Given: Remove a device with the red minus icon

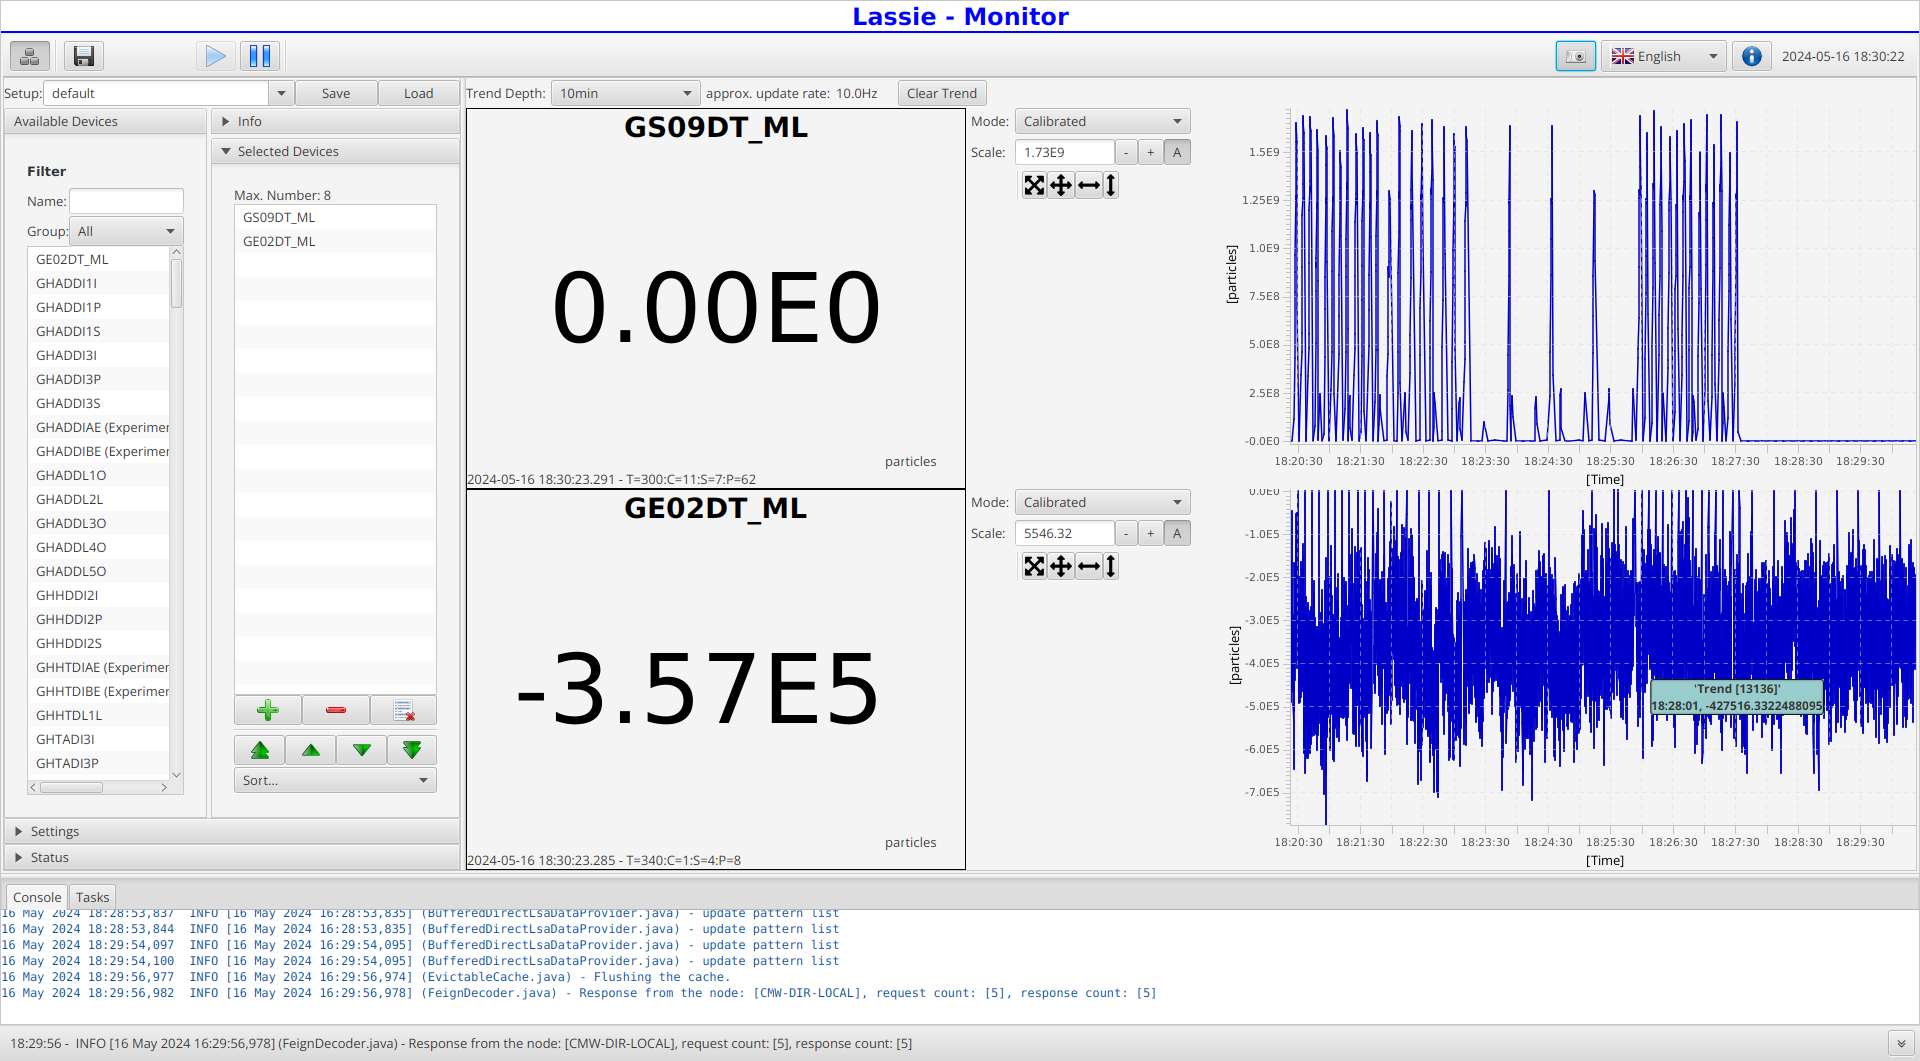Looking at the screenshot, I should tap(336, 710).
